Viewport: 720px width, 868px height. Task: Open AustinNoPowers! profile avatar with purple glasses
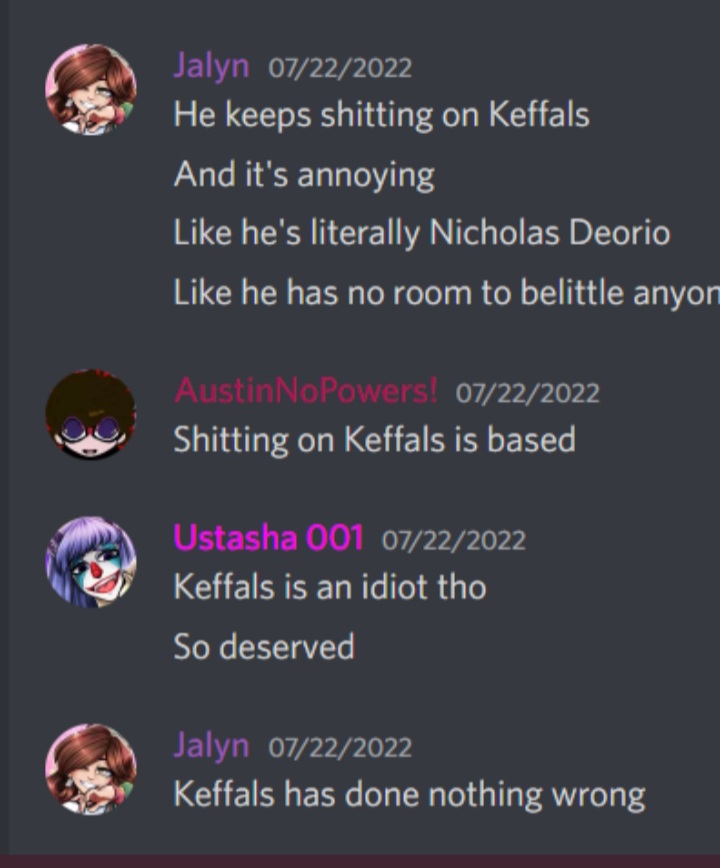pyautogui.click(x=91, y=415)
